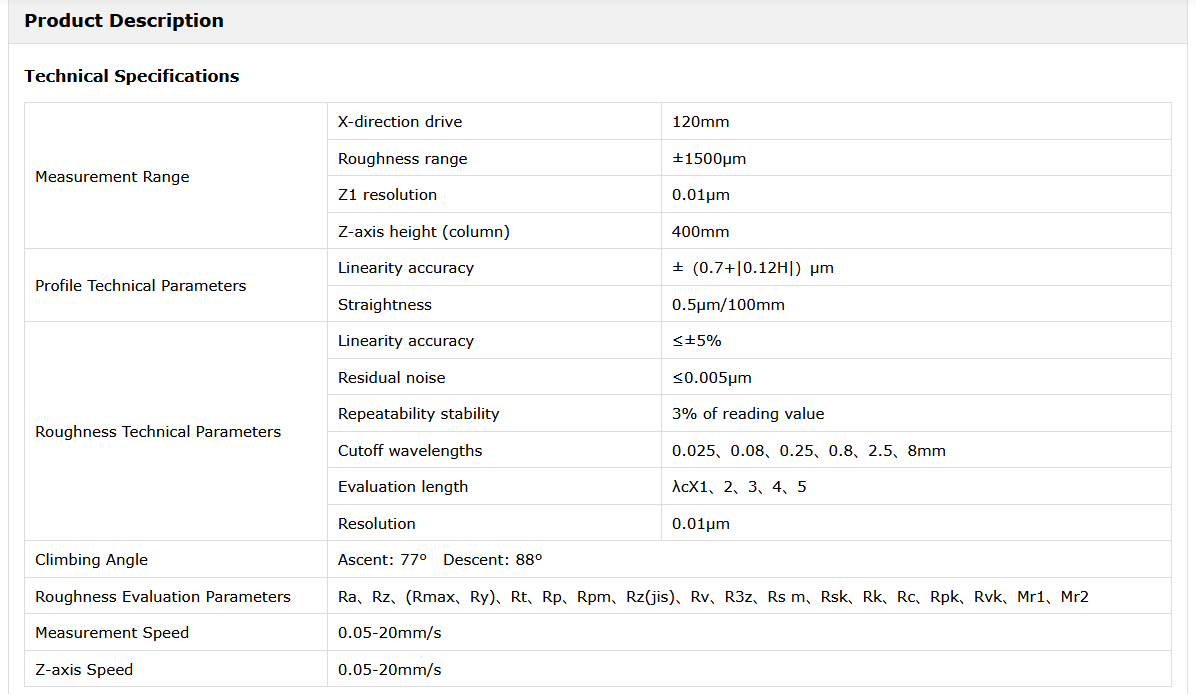Select the Residual noise label
Viewport: 1196px width, 694px height.
point(392,378)
